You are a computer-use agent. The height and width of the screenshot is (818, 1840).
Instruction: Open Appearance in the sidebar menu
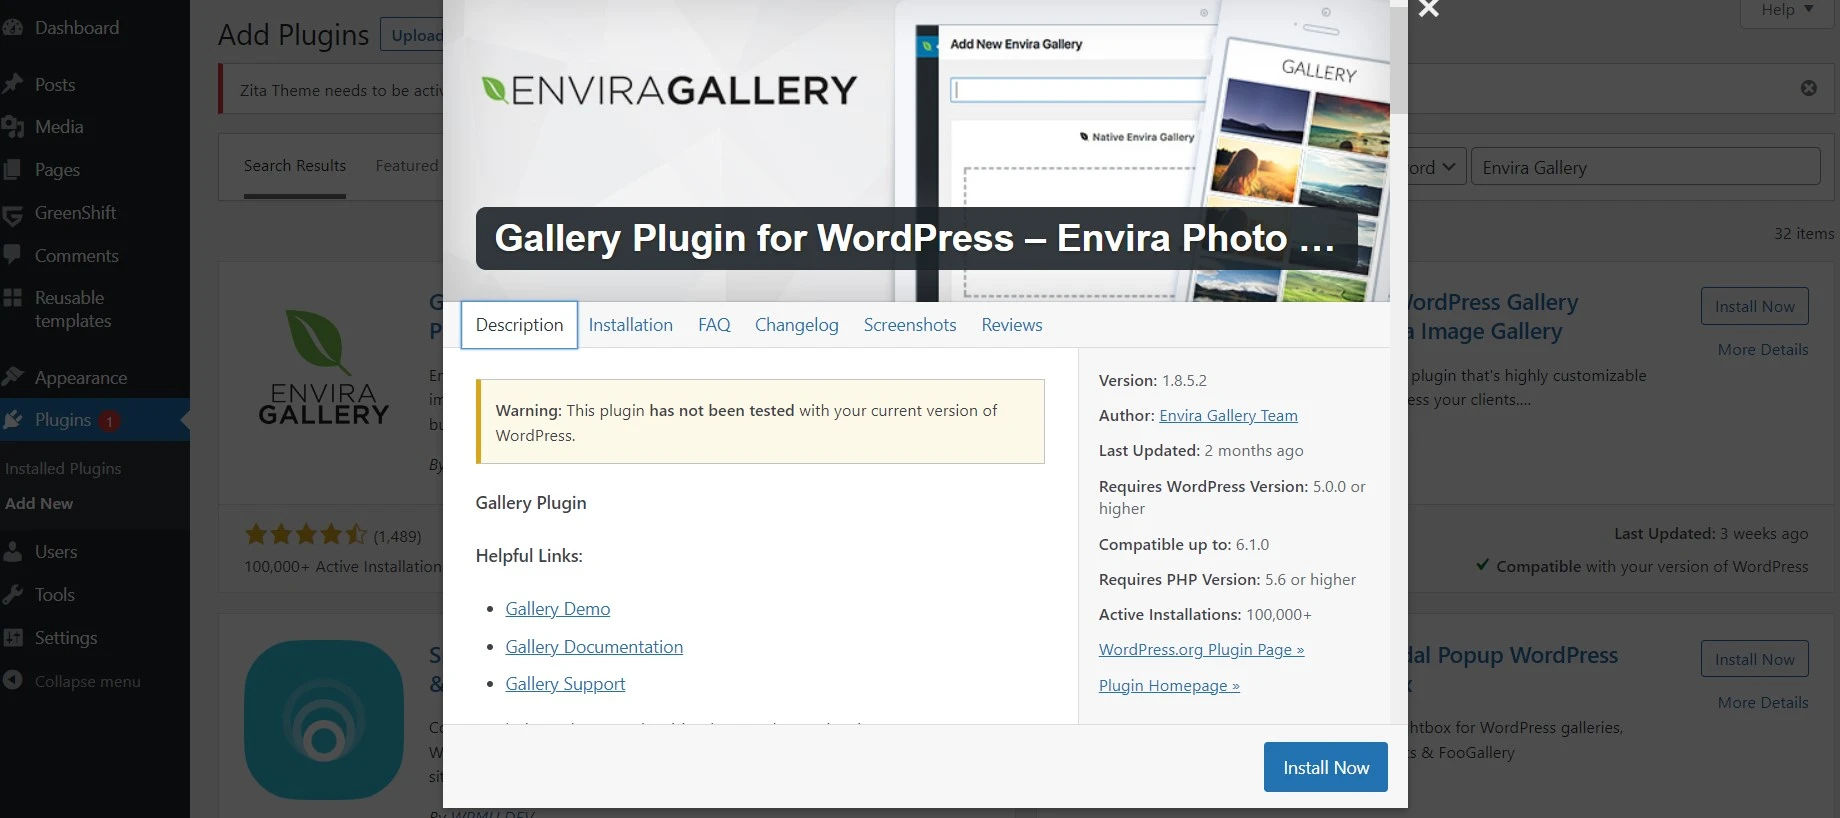click(x=81, y=378)
